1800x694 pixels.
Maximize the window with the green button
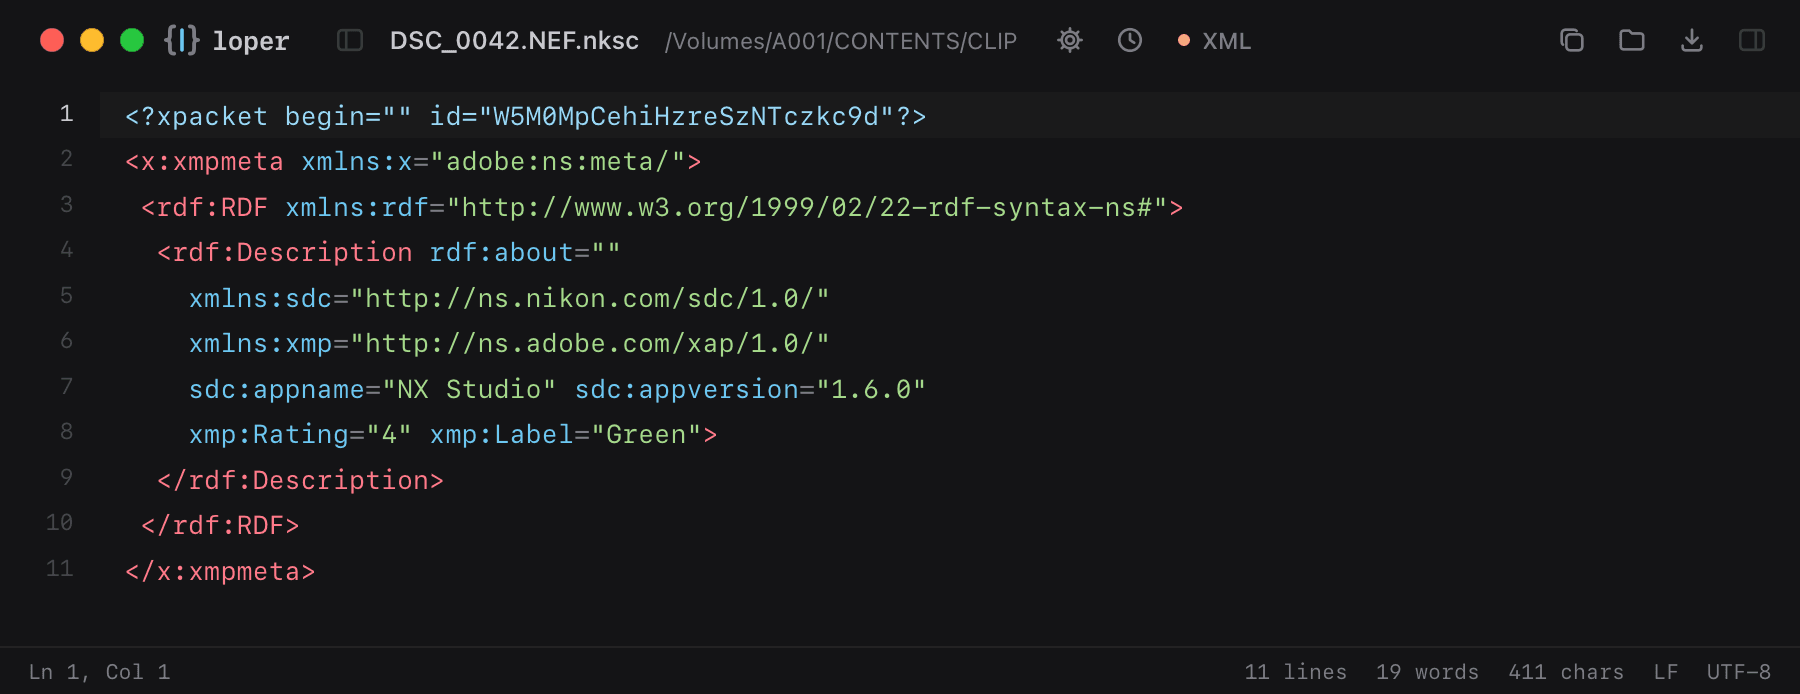(x=132, y=40)
